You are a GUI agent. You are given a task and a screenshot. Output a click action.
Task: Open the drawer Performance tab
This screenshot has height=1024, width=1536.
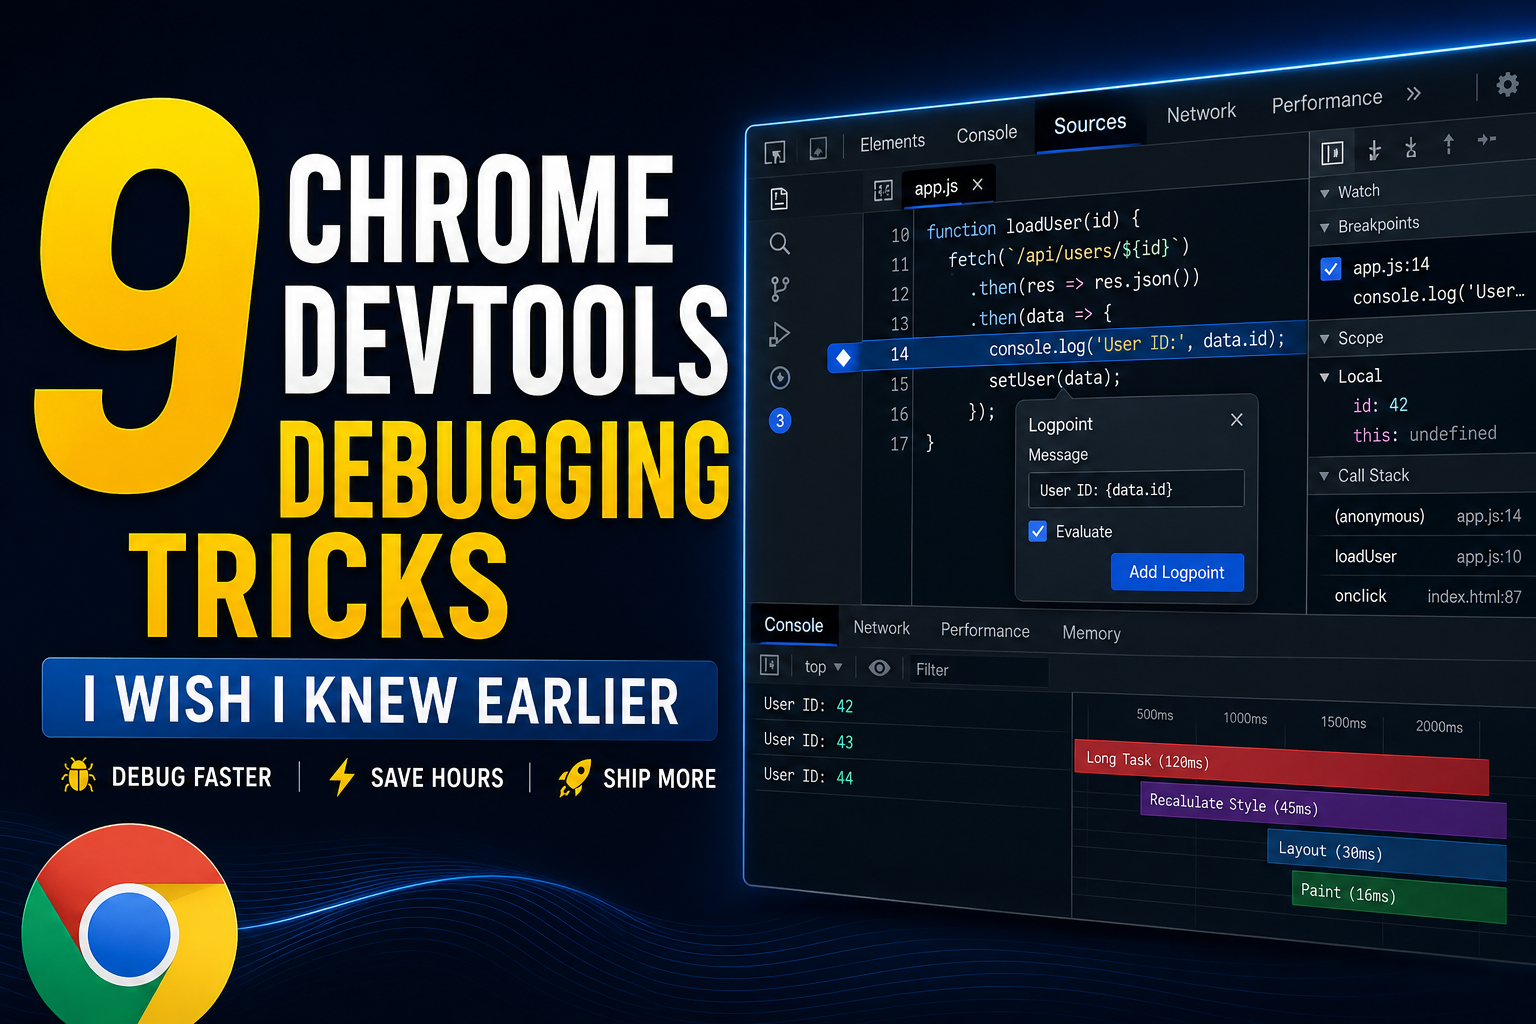985,630
